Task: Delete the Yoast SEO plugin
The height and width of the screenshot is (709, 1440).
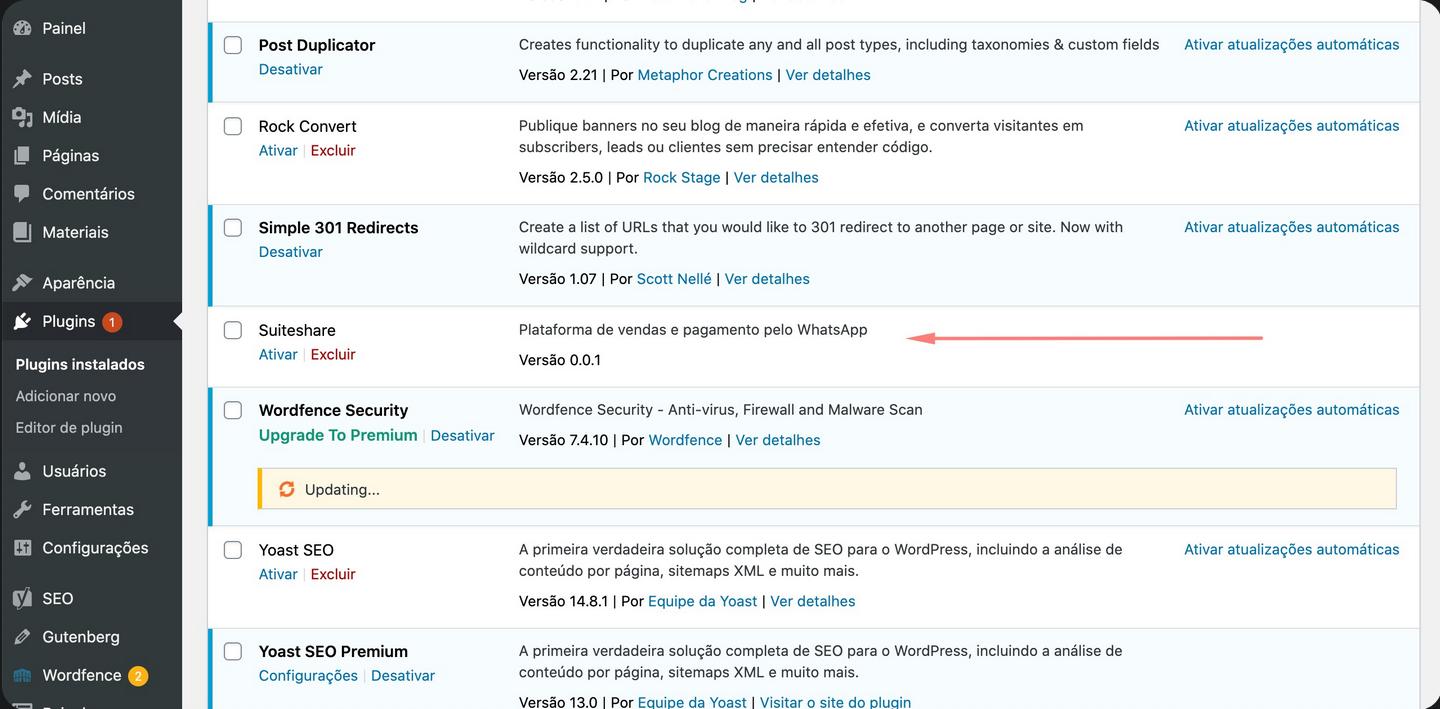Action: tap(333, 574)
